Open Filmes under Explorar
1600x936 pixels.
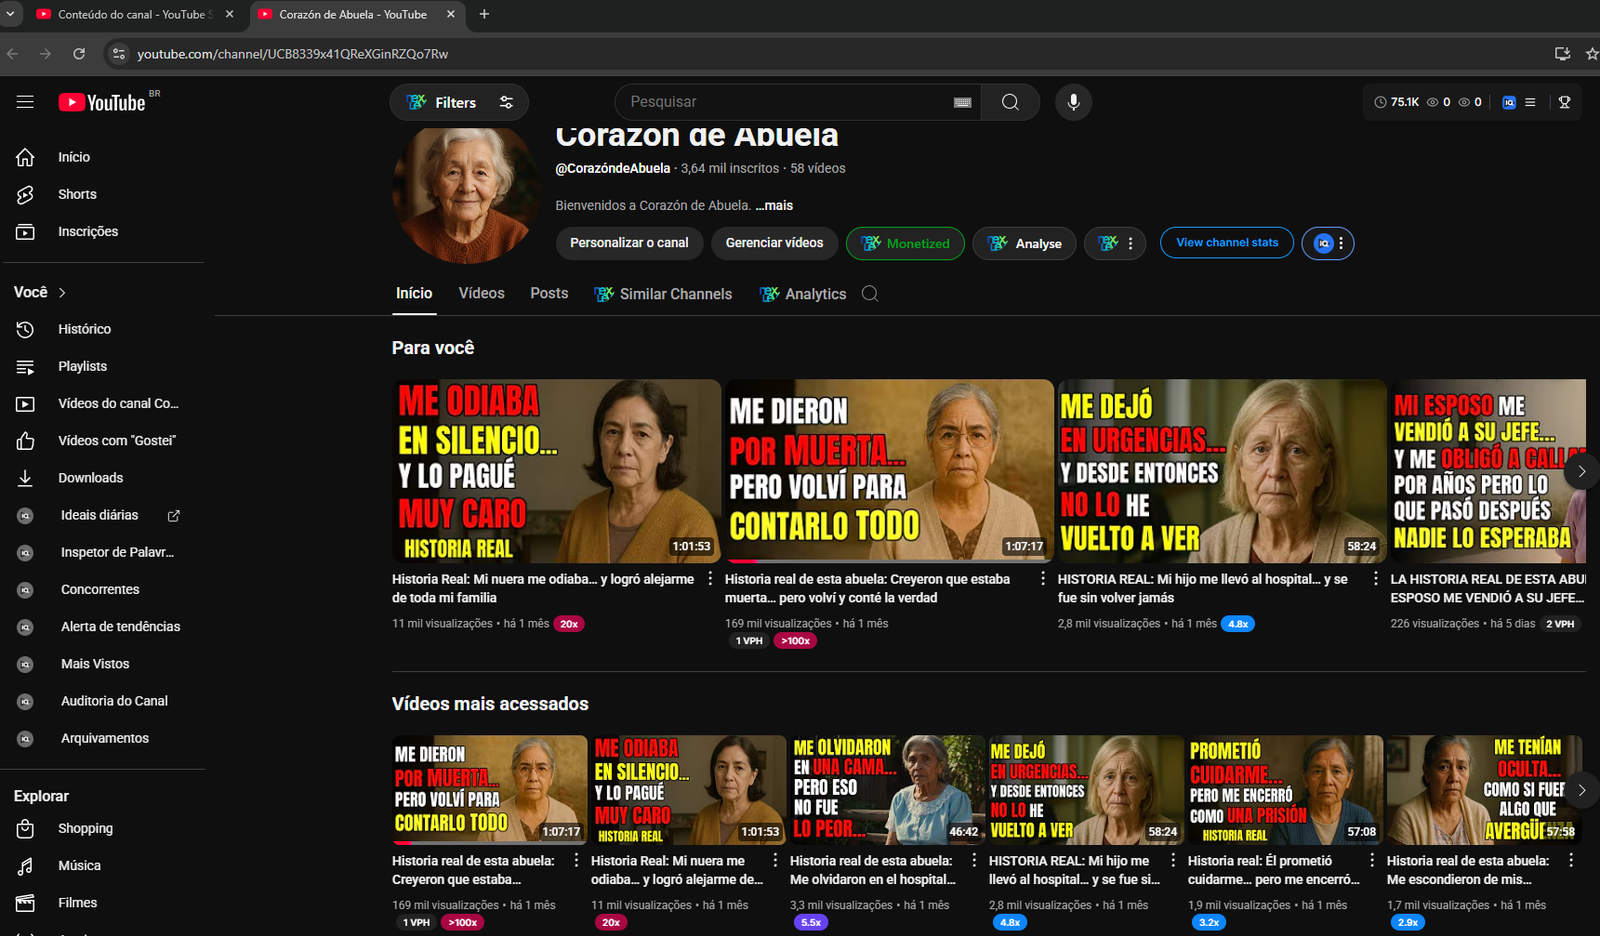point(77,903)
